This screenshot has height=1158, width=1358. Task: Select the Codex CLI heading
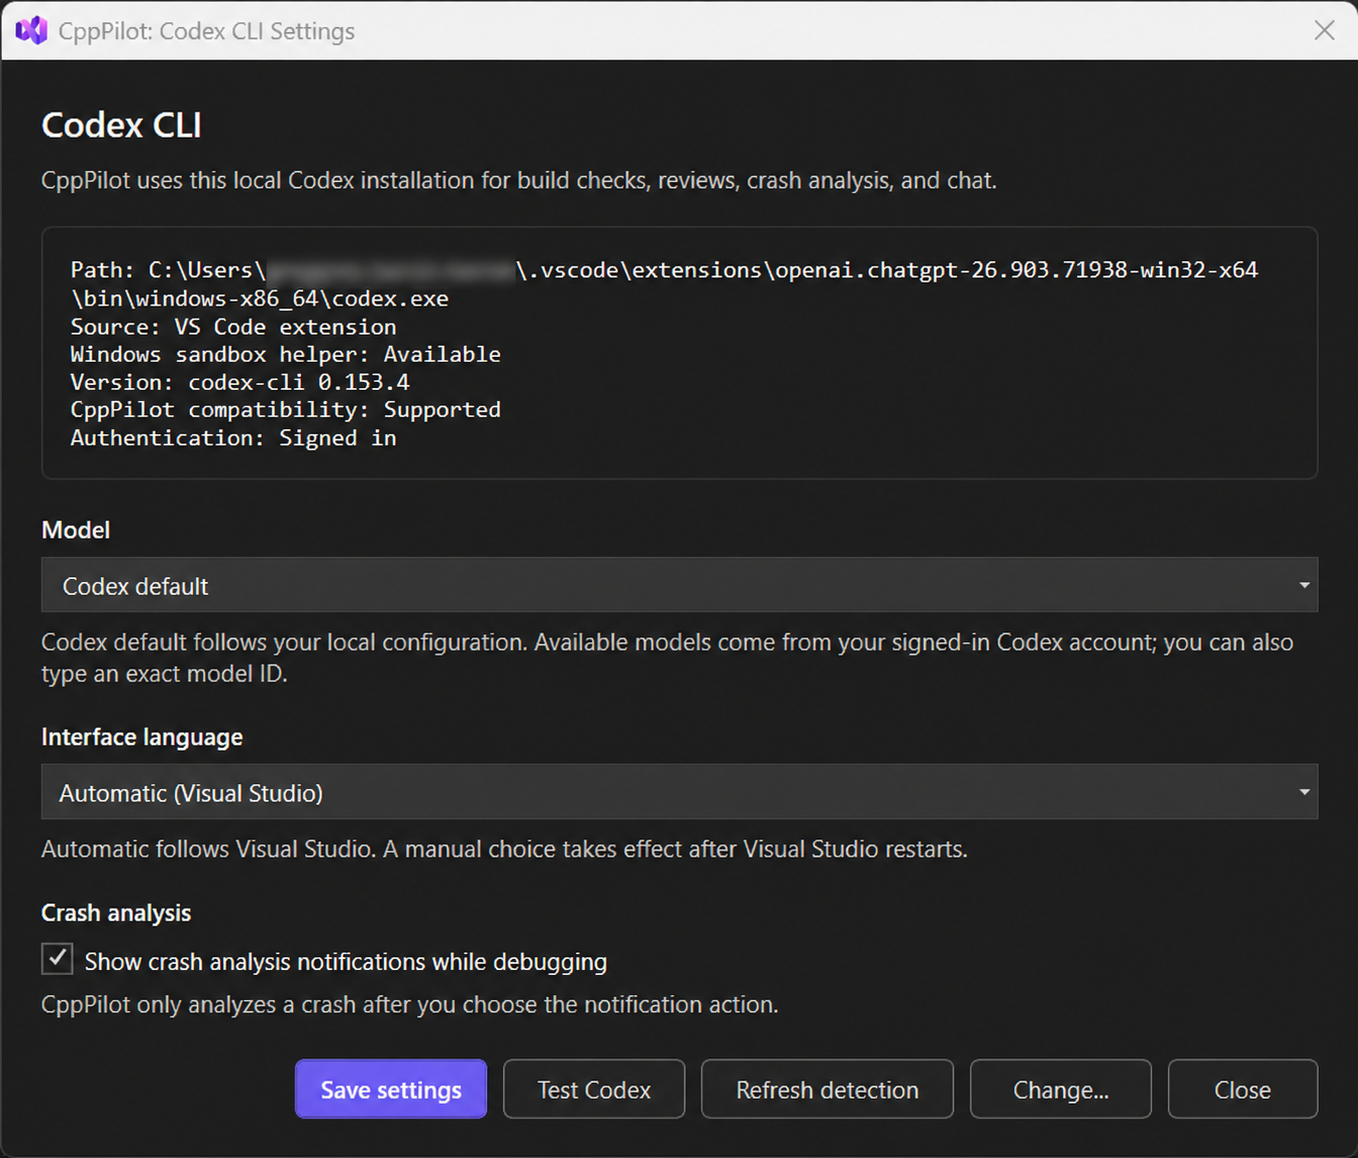(x=122, y=125)
